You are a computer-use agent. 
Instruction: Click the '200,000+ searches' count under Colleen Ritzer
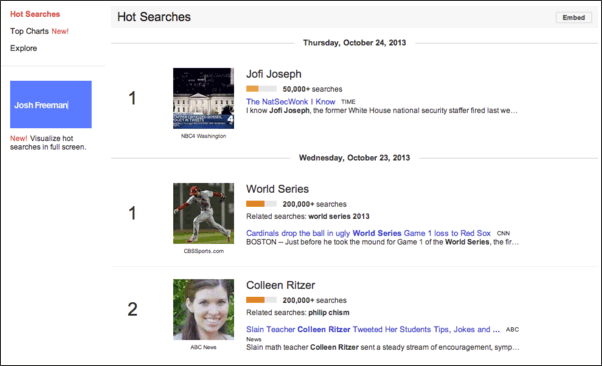pos(315,300)
